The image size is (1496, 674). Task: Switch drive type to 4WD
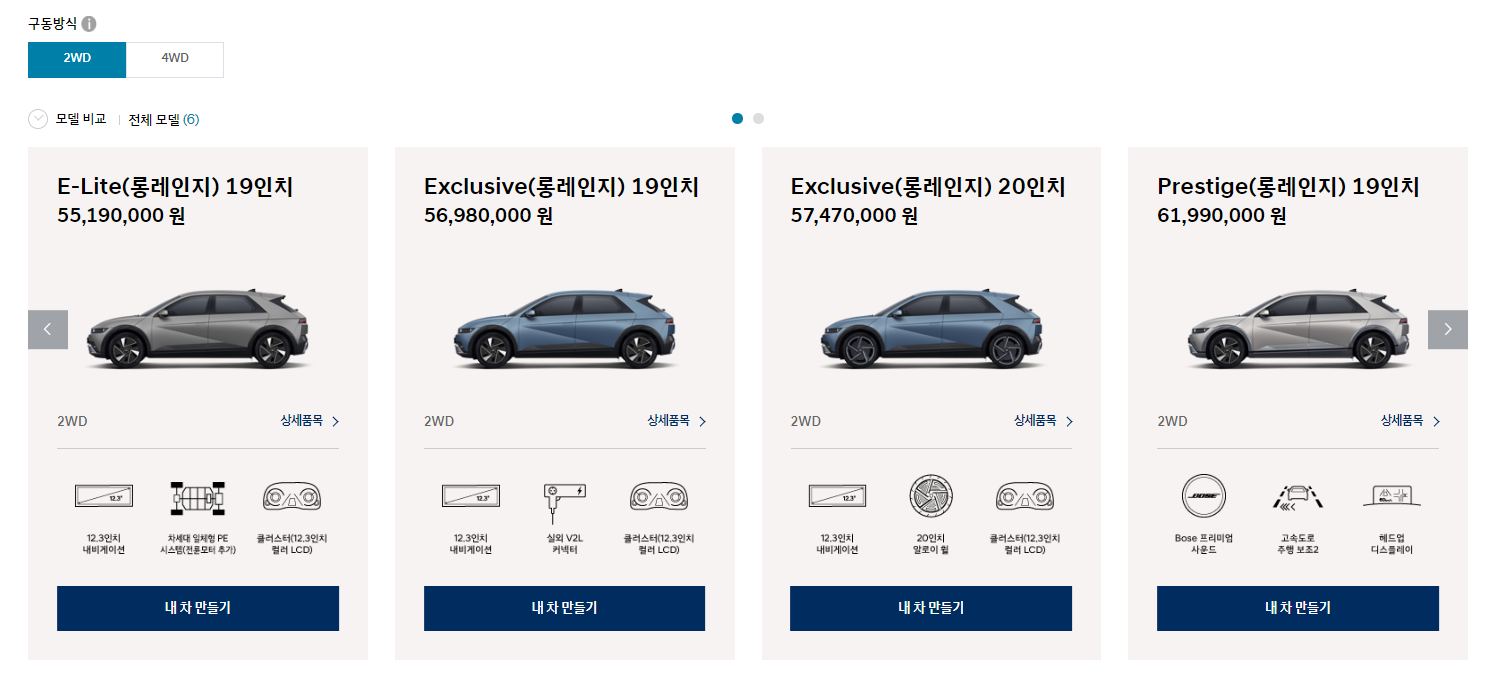click(174, 59)
